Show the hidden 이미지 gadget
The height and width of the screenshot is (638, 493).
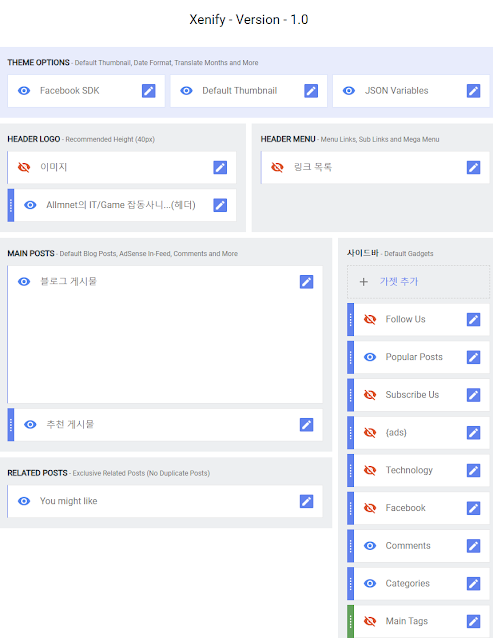[x=24, y=167]
